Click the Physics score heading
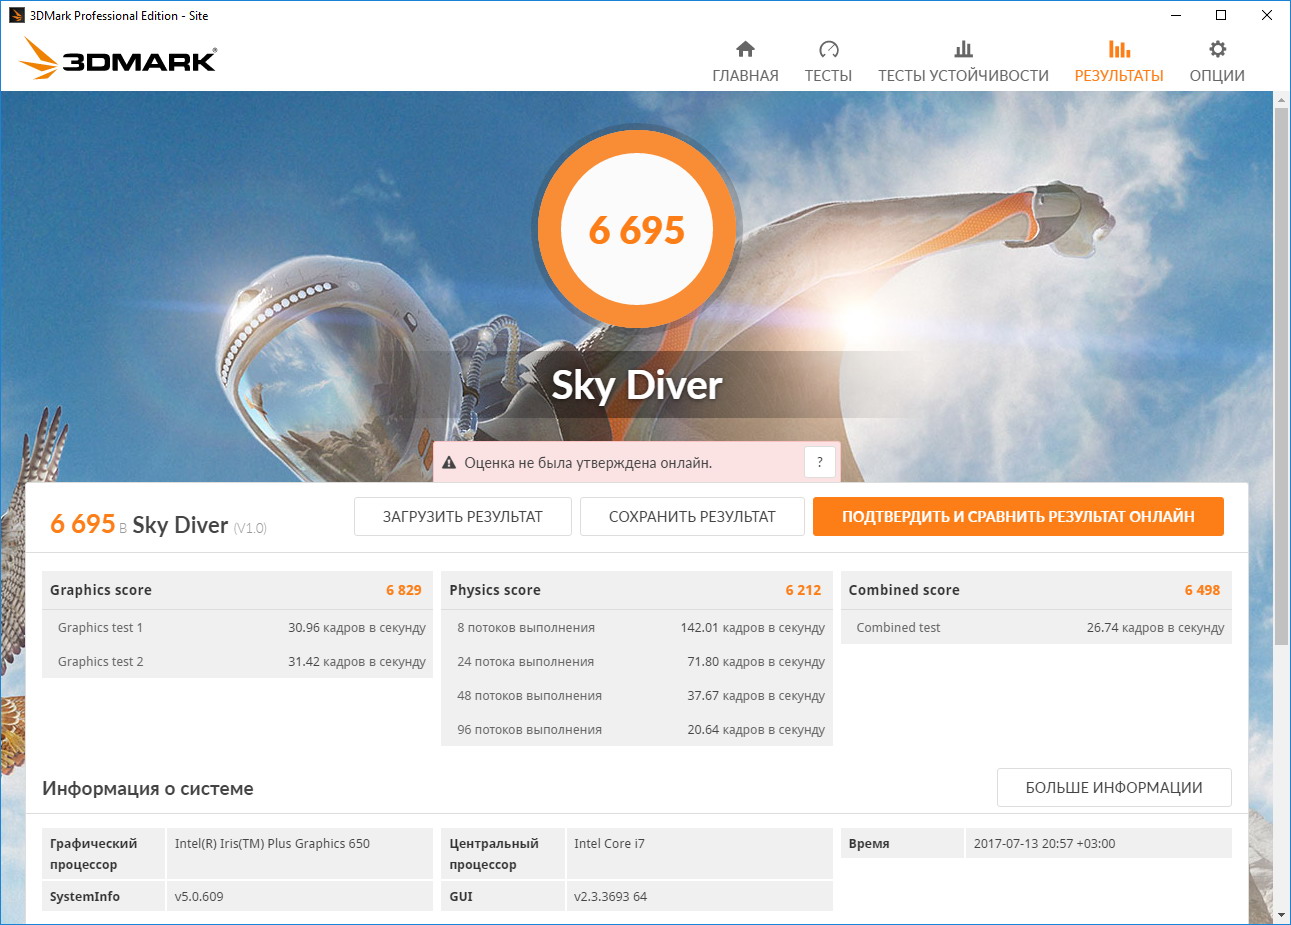Image resolution: width=1291 pixels, height=925 pixels. click(495, 590)
